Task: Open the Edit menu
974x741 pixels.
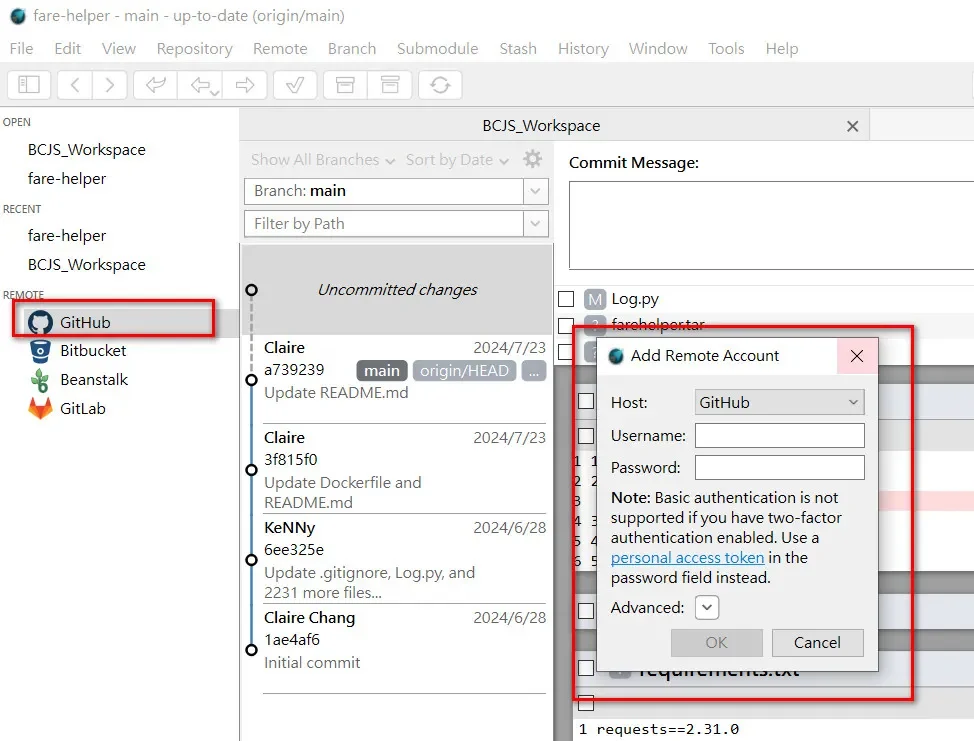Action: tap(68, 48)
